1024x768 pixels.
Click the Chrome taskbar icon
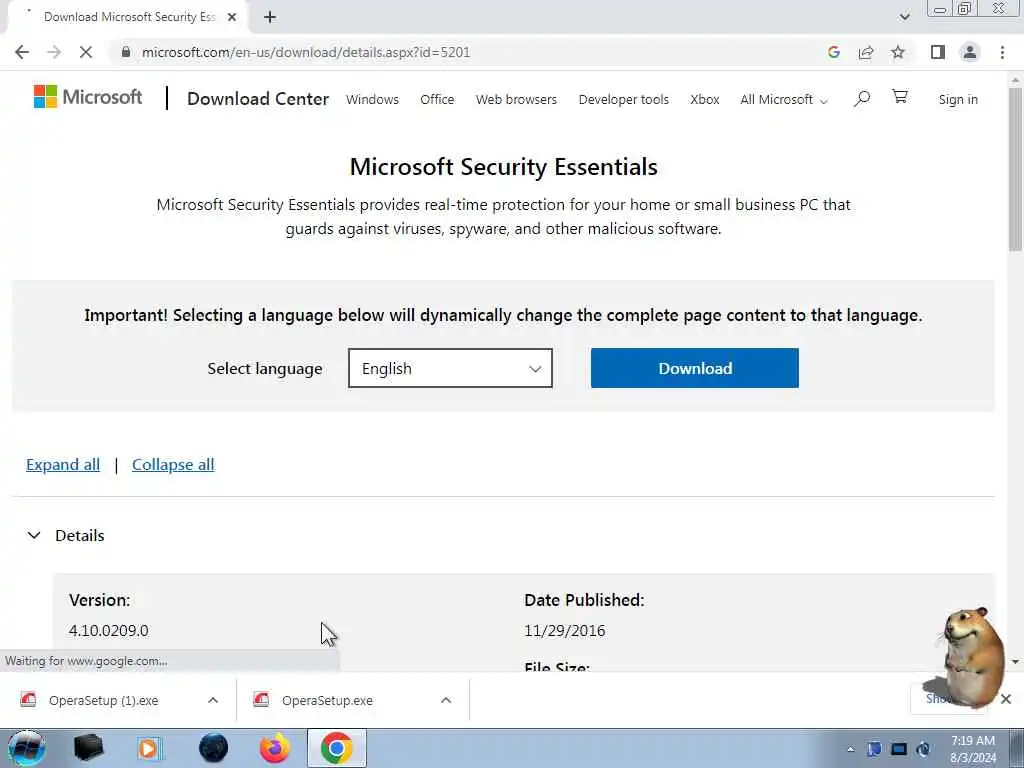click(336, 748)
